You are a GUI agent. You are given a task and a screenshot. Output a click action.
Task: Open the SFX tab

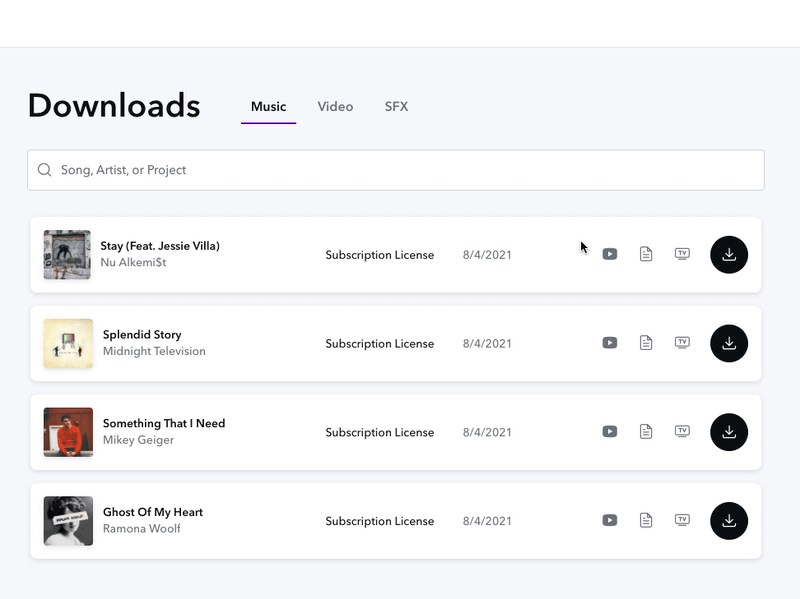click(396, 106)
